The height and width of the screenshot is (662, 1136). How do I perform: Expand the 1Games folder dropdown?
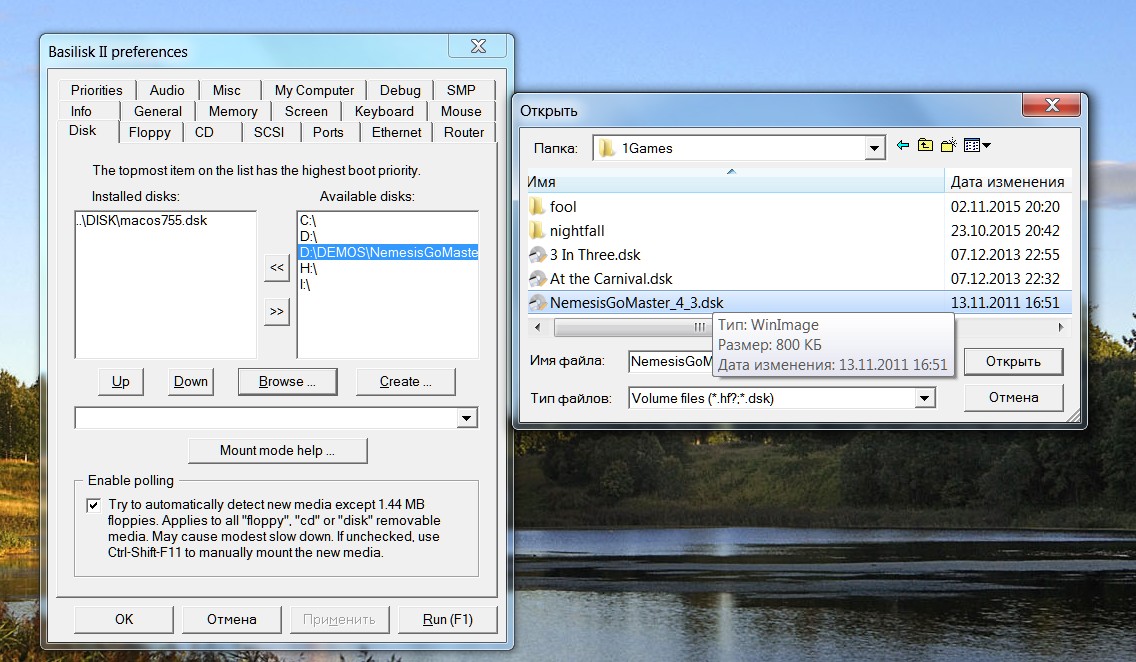click(x=875, y=148)
